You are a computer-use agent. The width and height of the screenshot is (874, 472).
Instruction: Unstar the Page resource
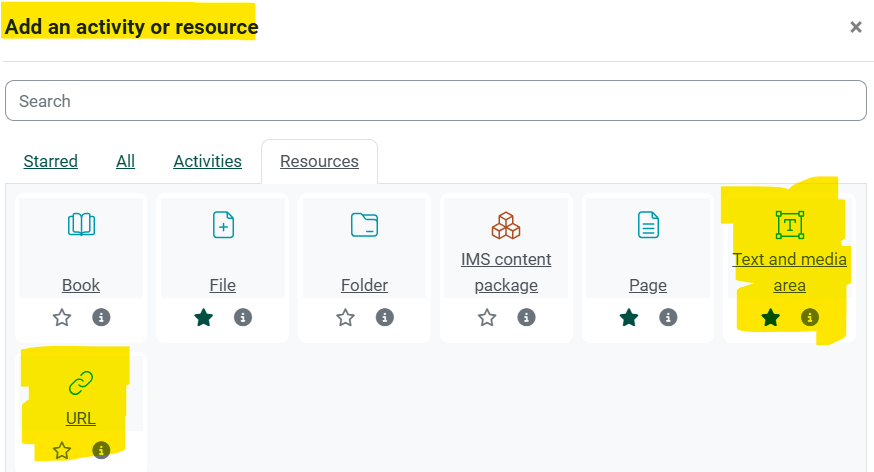[629, 318]
